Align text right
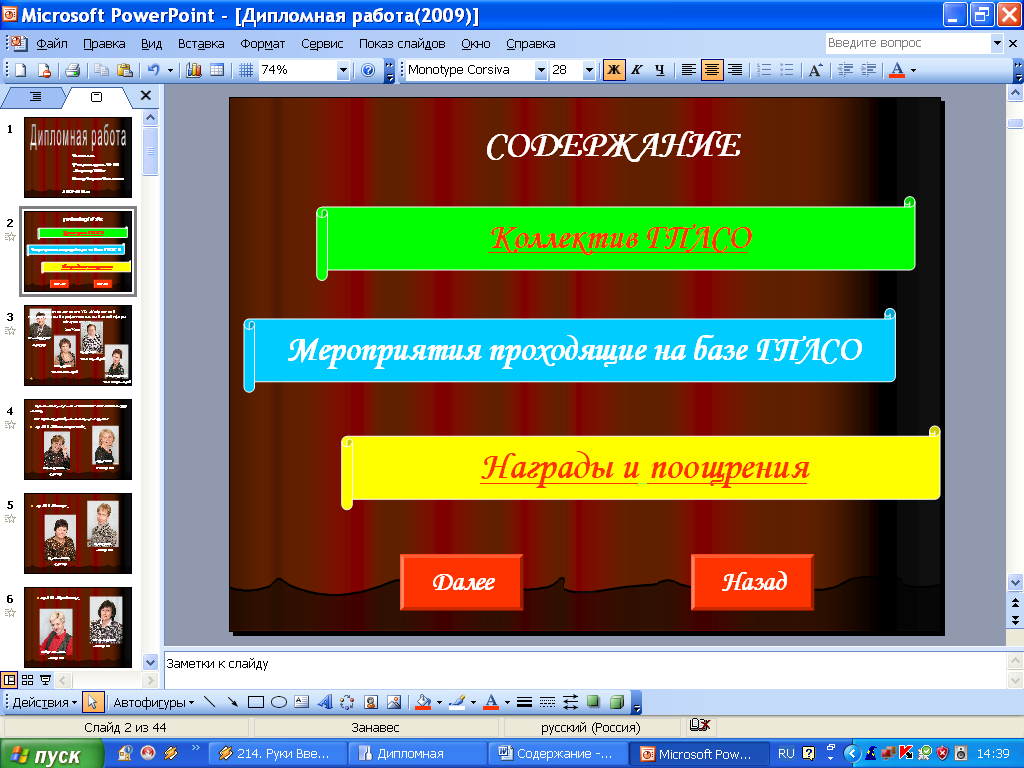 [735, 70]
